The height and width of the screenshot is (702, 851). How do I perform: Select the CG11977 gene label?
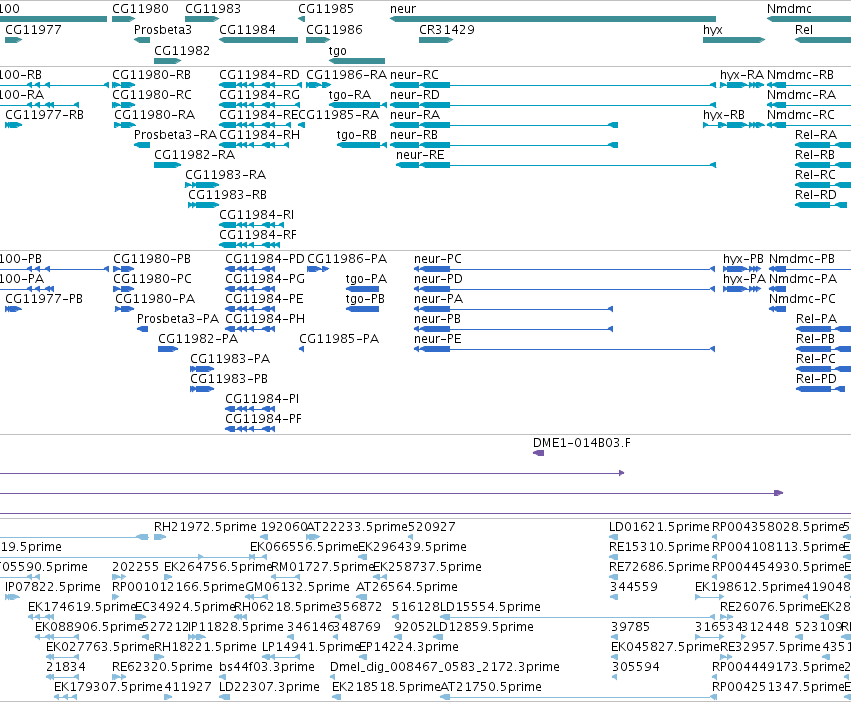pos(33,29)
